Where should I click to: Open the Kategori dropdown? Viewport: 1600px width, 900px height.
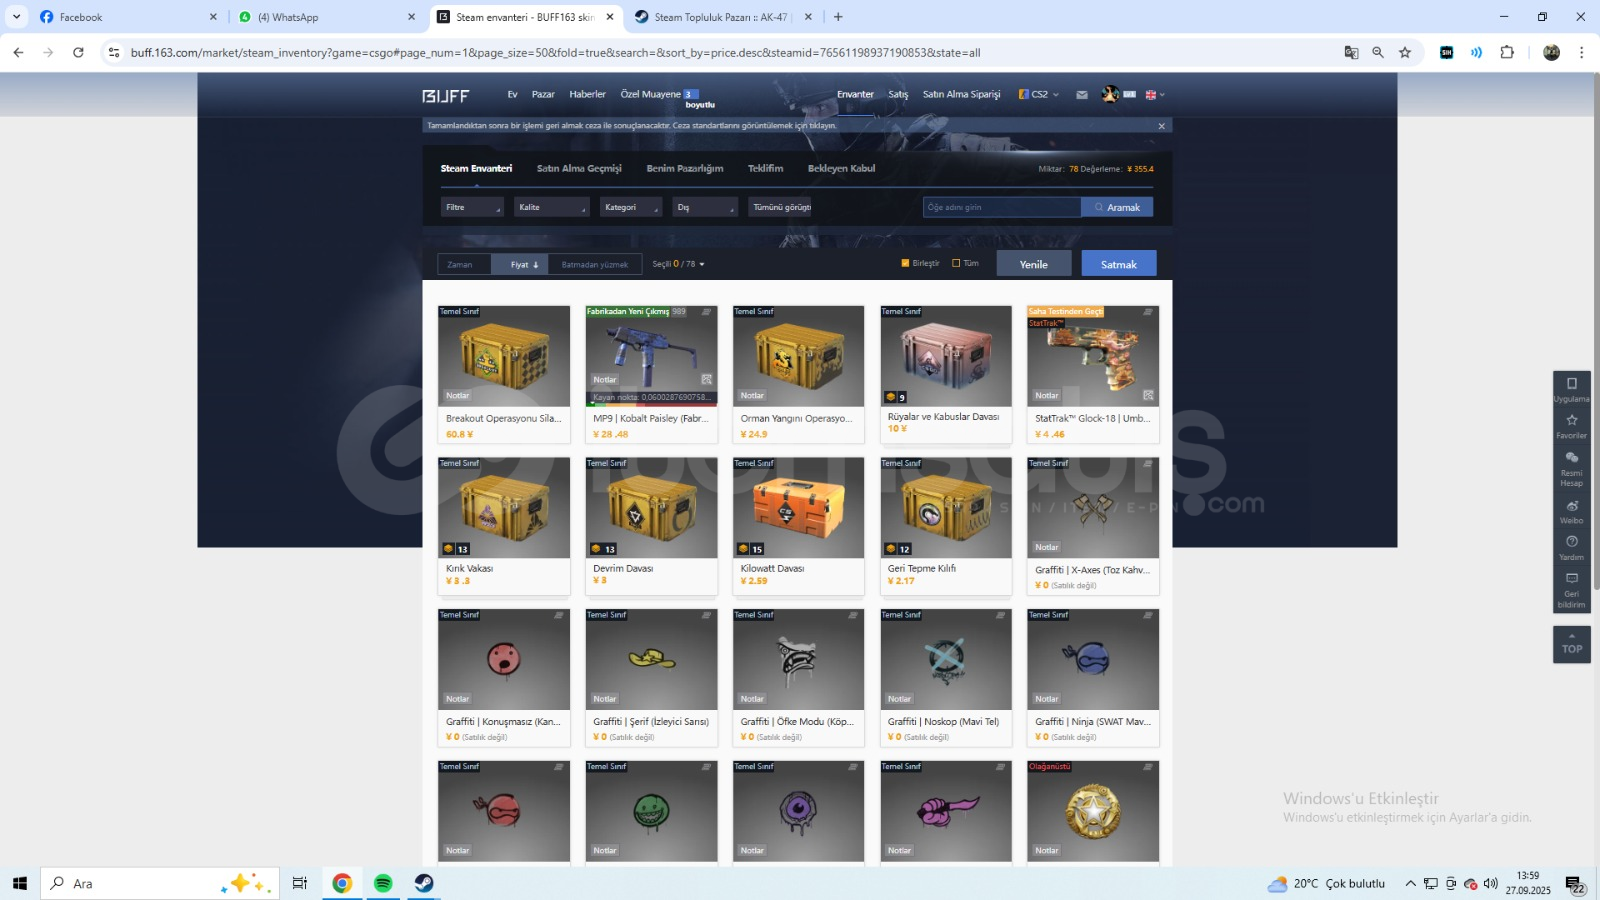click(631, 207)
